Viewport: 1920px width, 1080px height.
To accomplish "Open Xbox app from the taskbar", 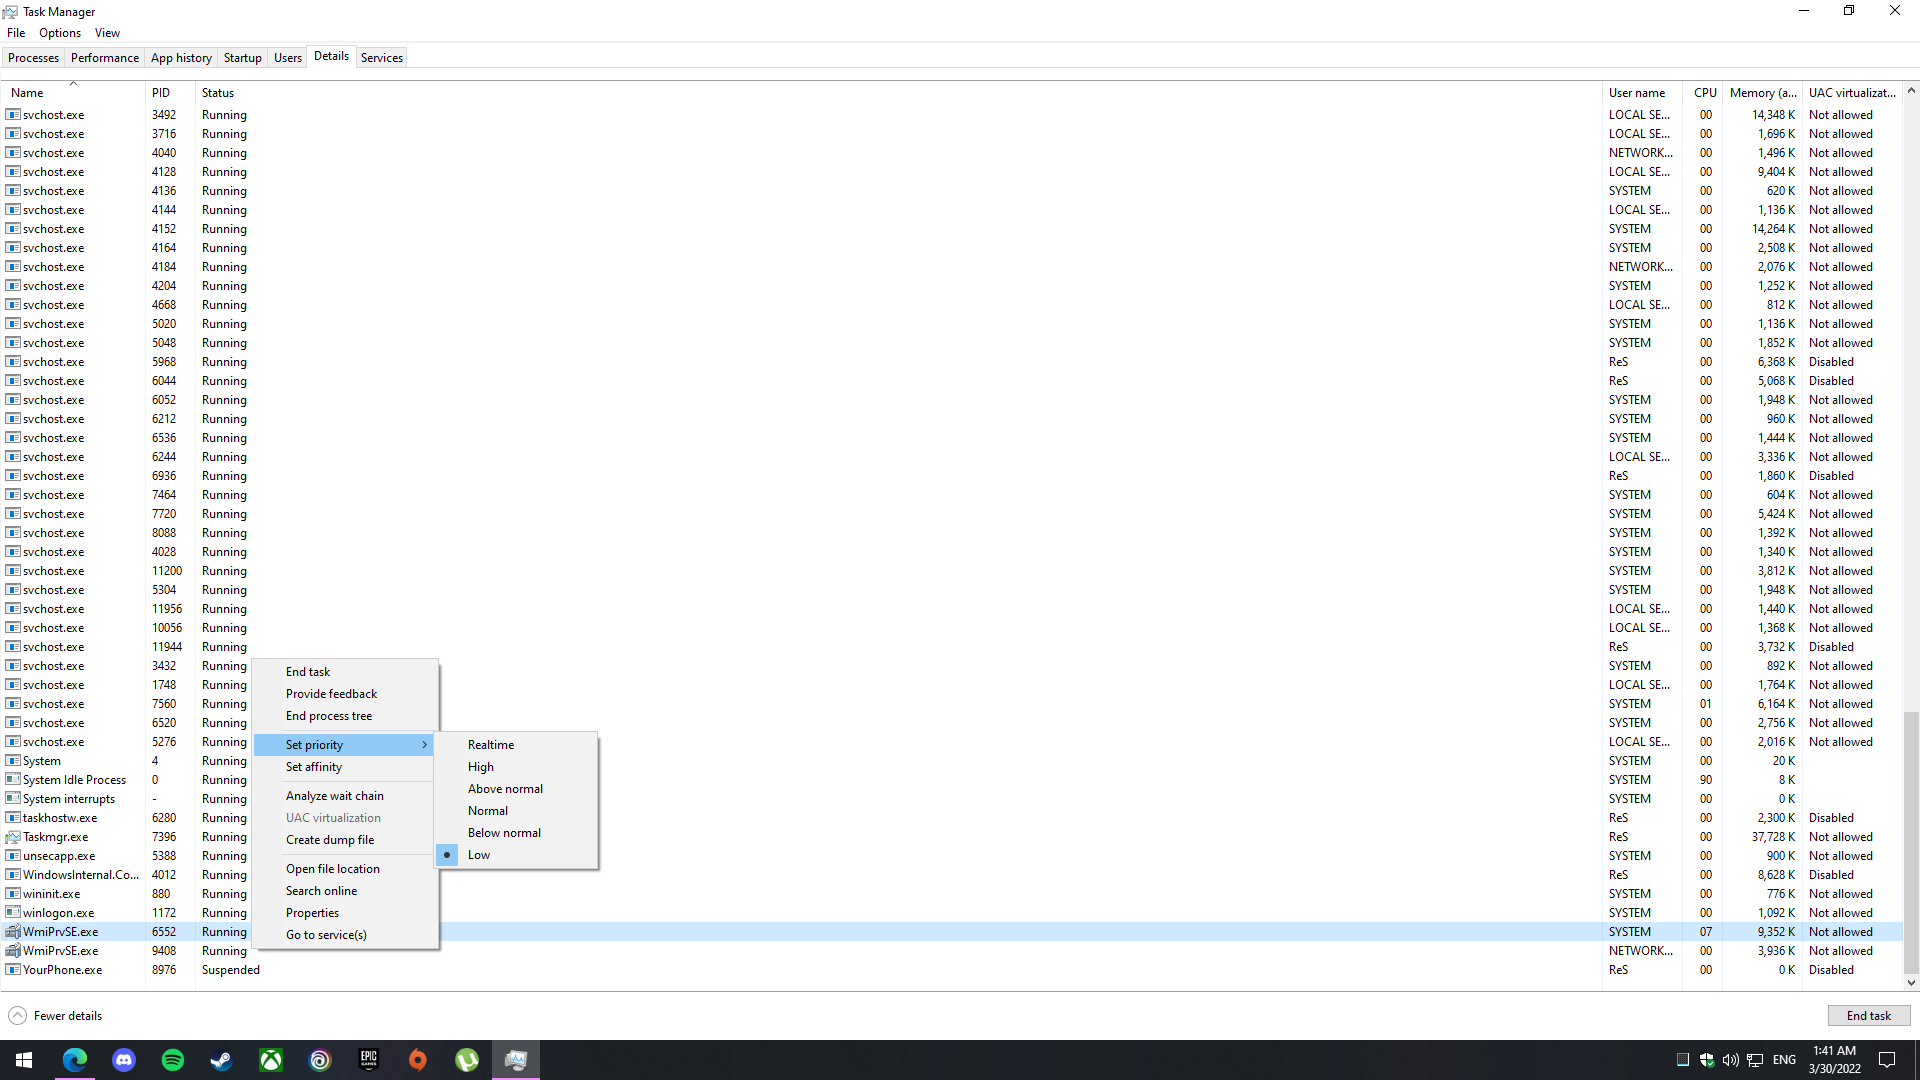I will (271, 1060).
